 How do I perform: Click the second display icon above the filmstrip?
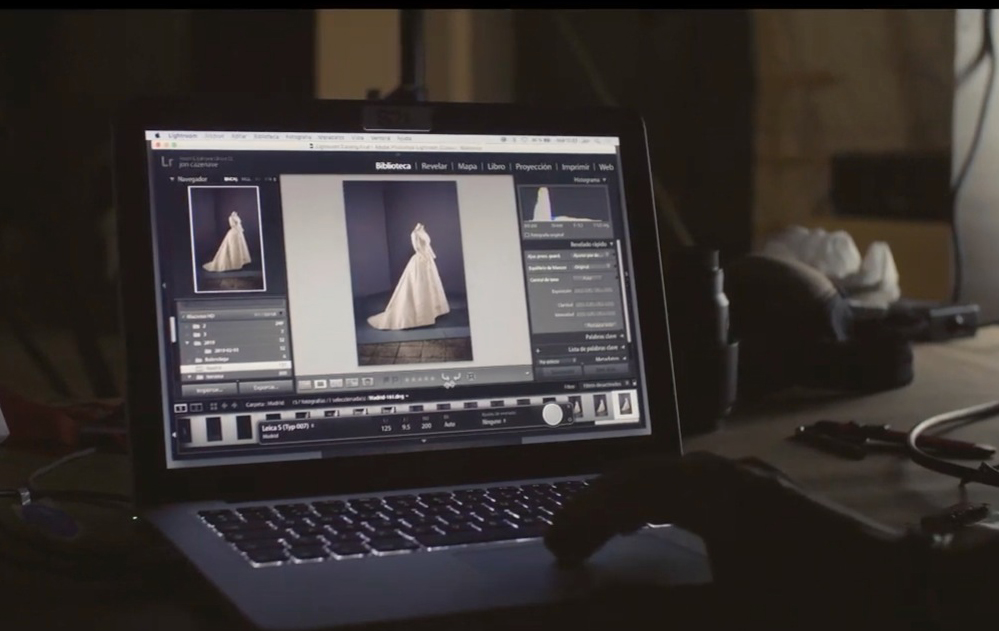pyautogui.click(x=195, y=405)
